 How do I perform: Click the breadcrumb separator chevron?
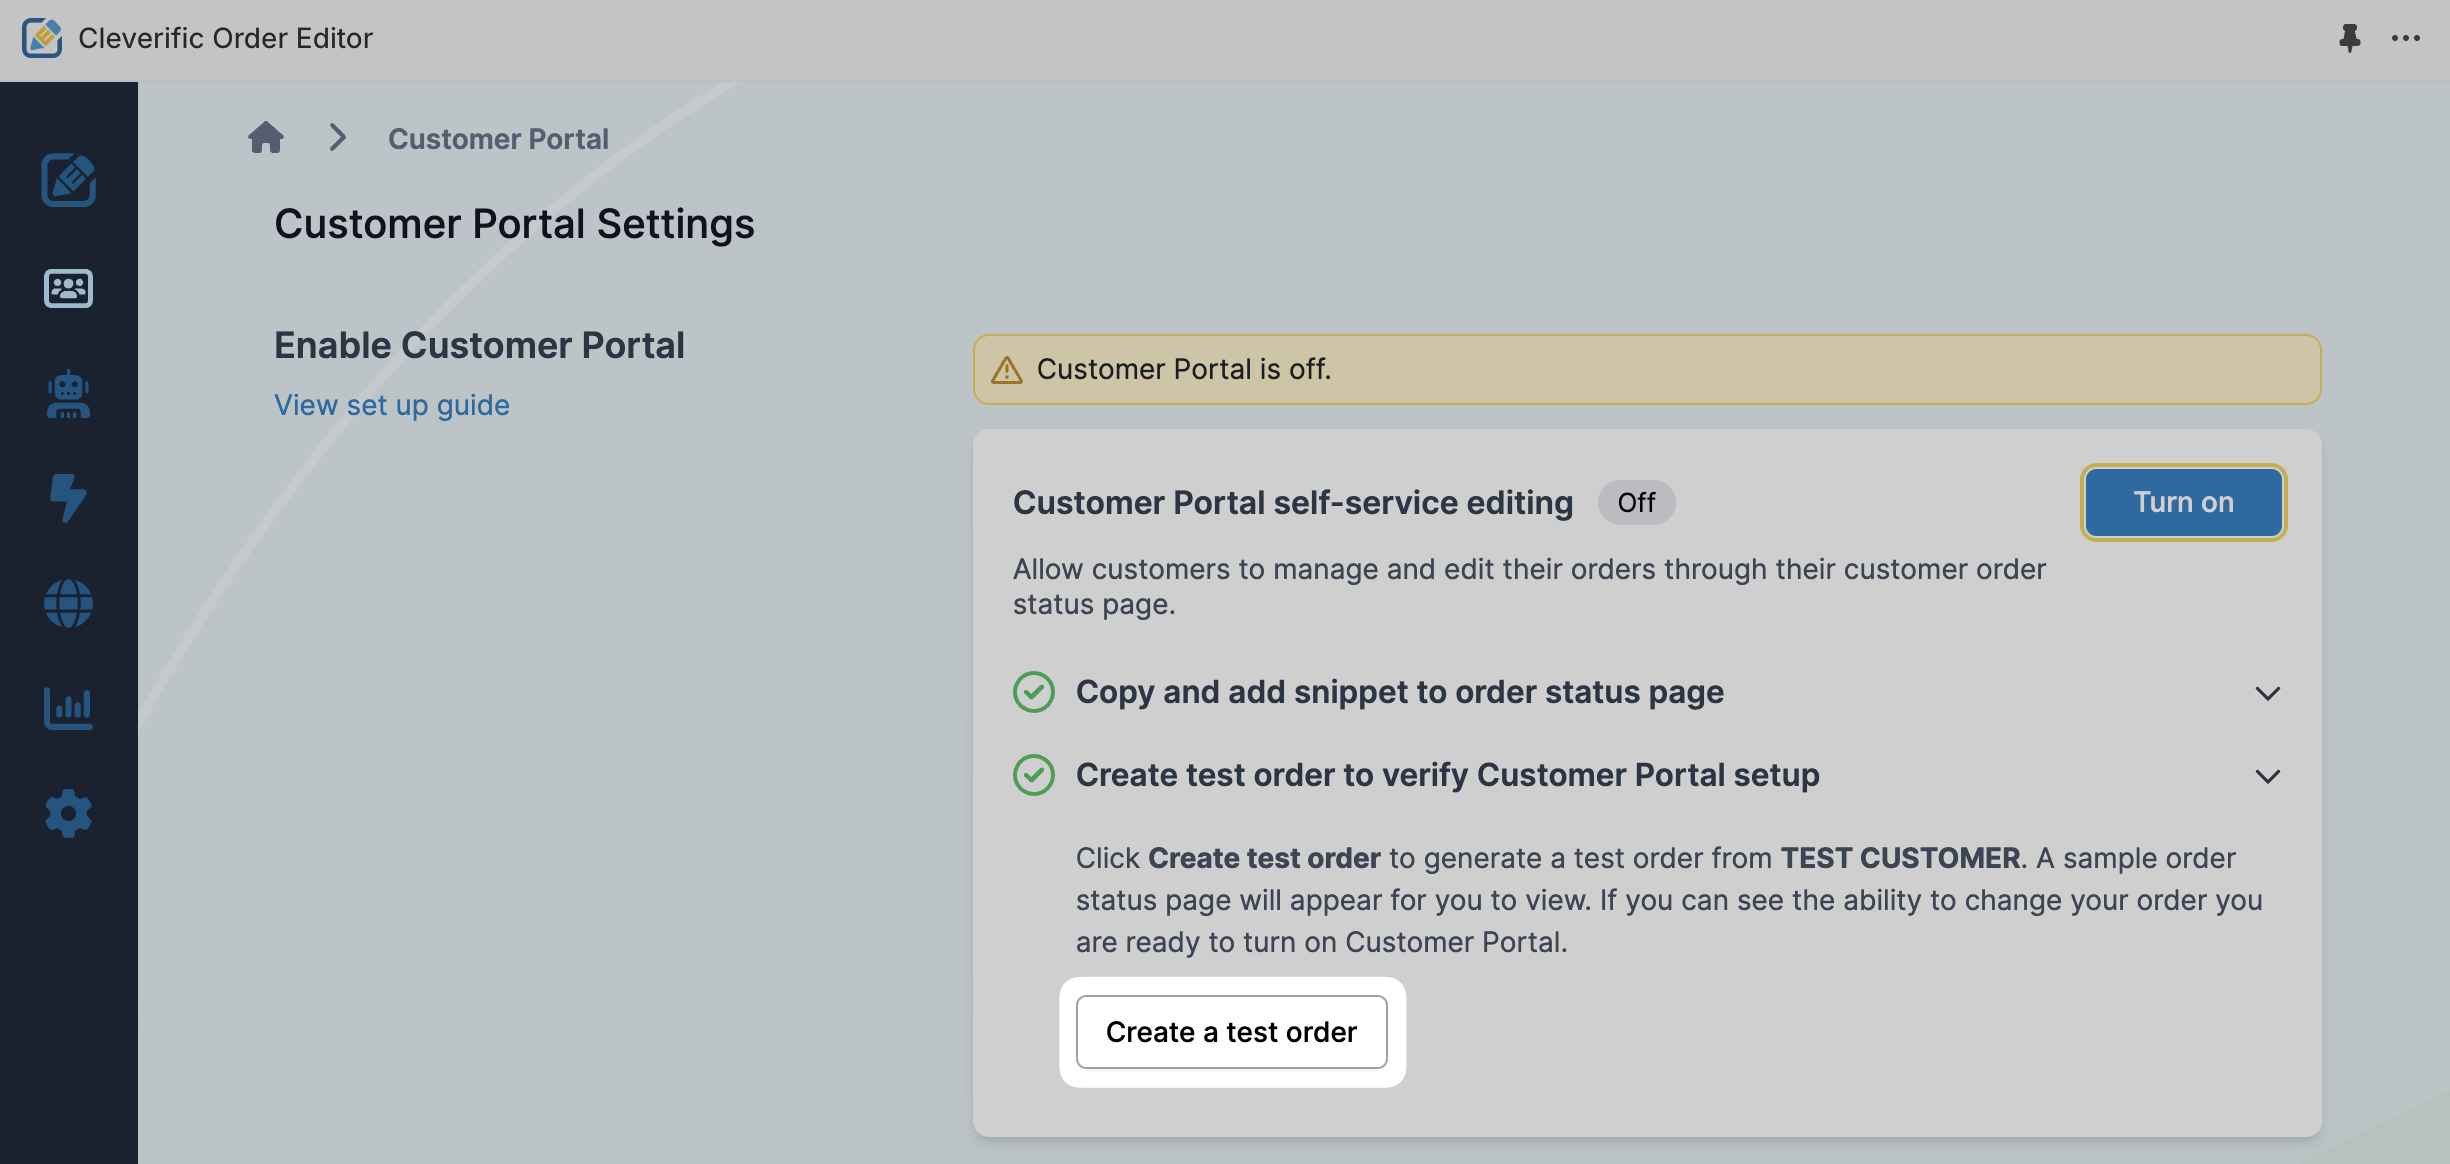(x=338, y=137)
